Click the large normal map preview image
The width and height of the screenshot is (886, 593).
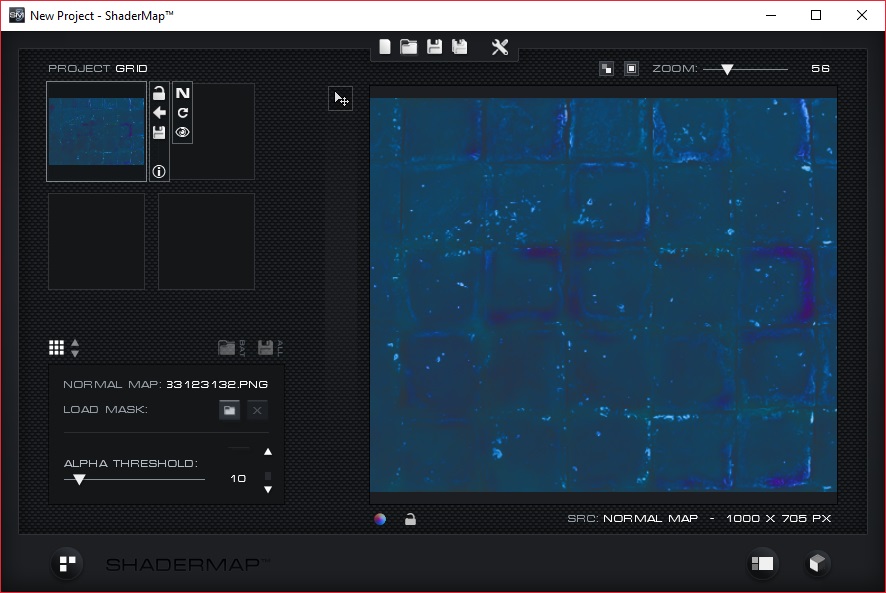click(603, 295)
